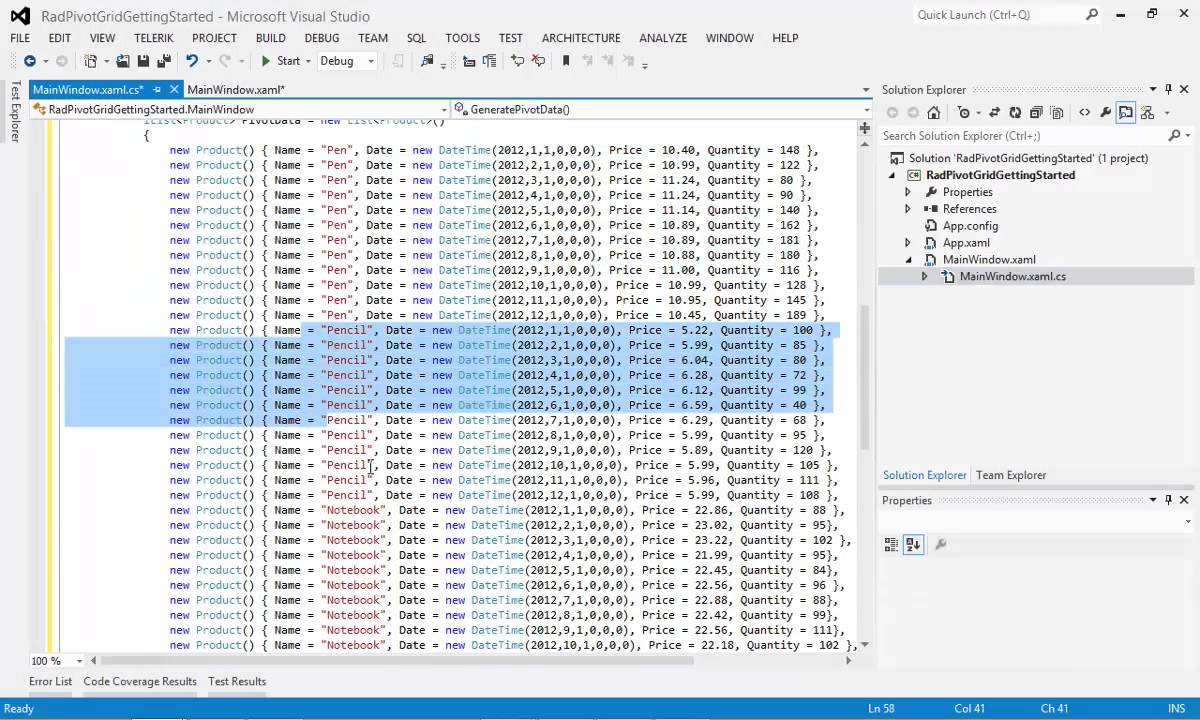Open the BUILD menu

coord(270,38)
